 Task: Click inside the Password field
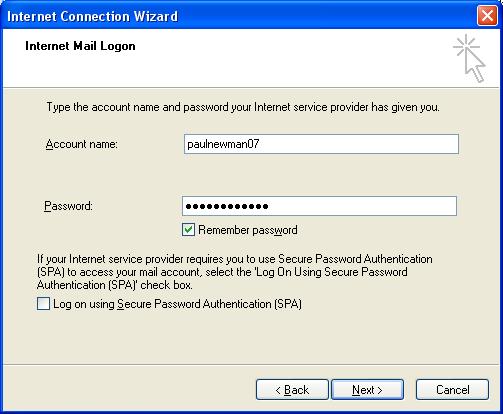pos(319,206)
